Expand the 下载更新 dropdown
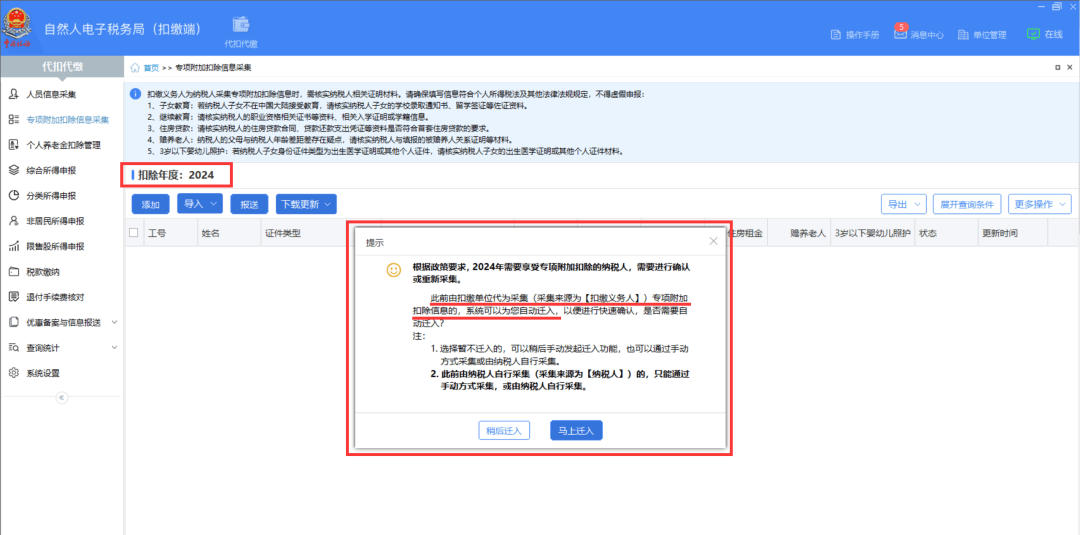1080x535 pixels. coord(306,204)
